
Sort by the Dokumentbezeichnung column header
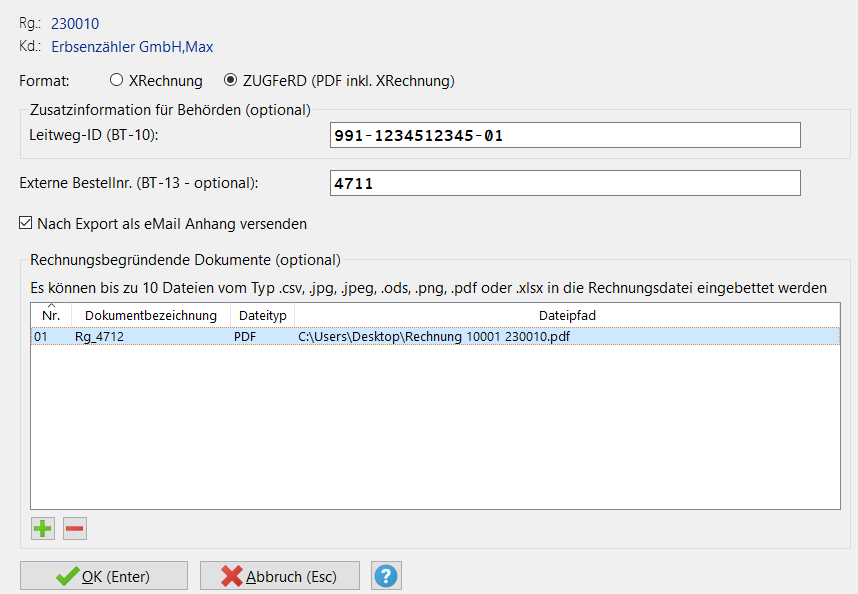tap(150, 315)
